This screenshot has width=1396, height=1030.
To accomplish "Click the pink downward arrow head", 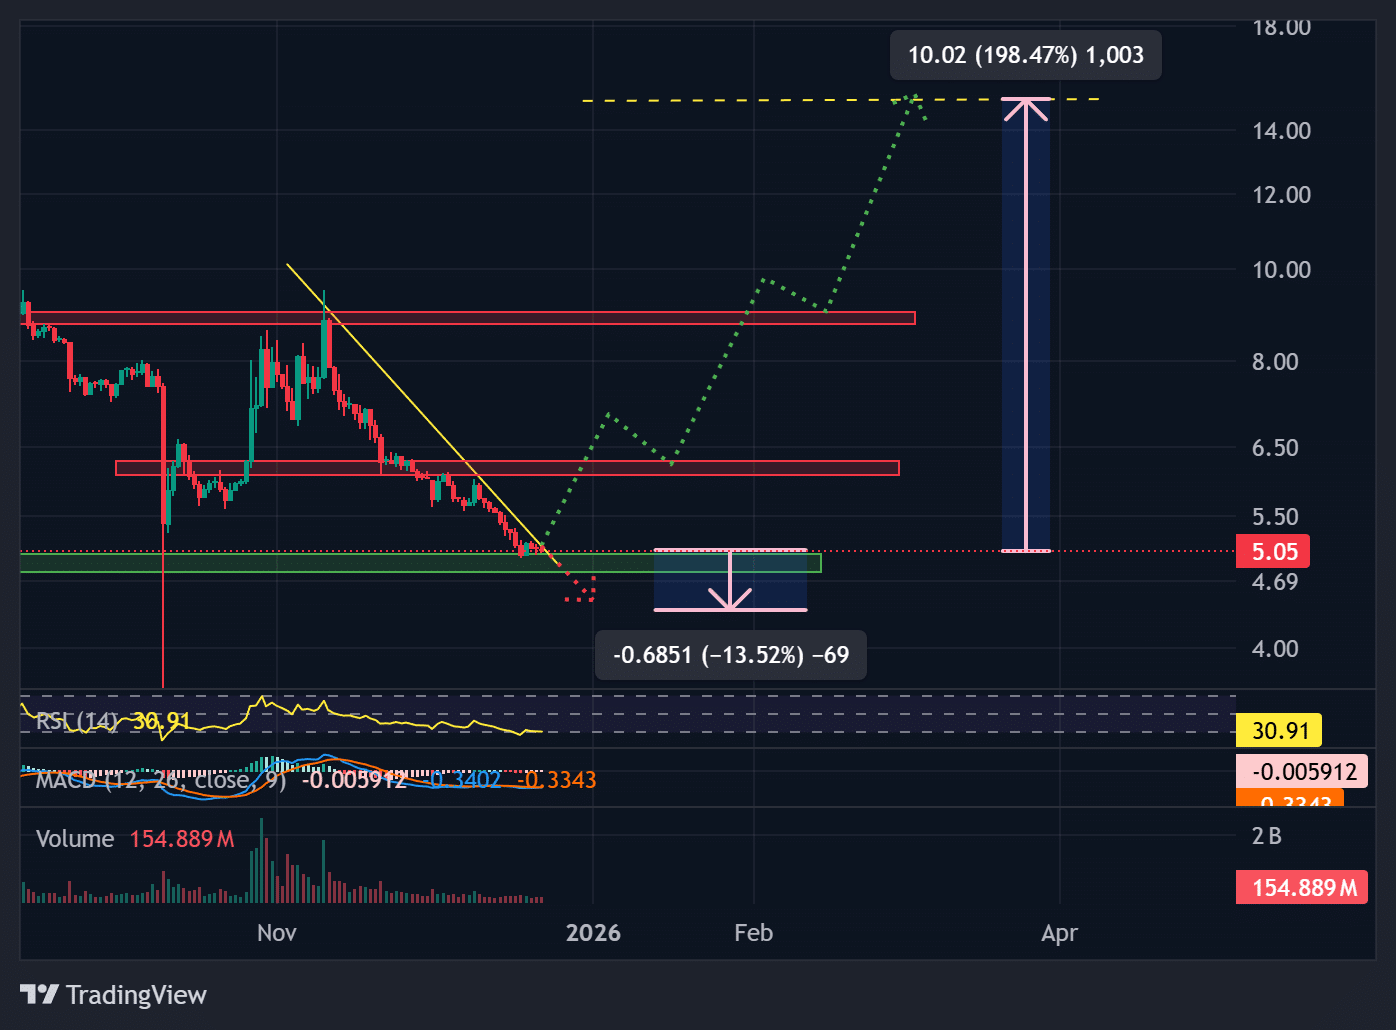I will [730, 600].
